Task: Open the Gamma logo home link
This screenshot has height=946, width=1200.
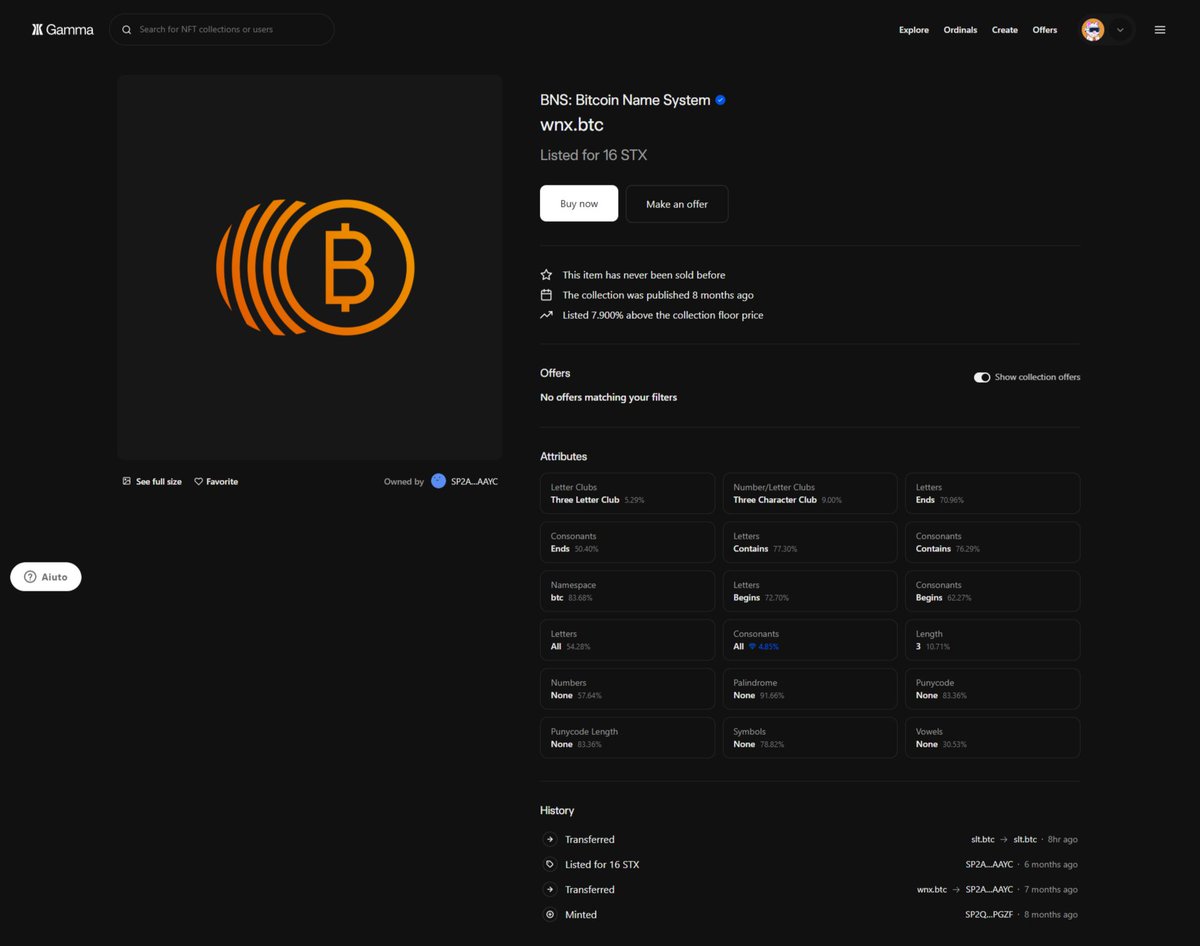Action: 62,30
